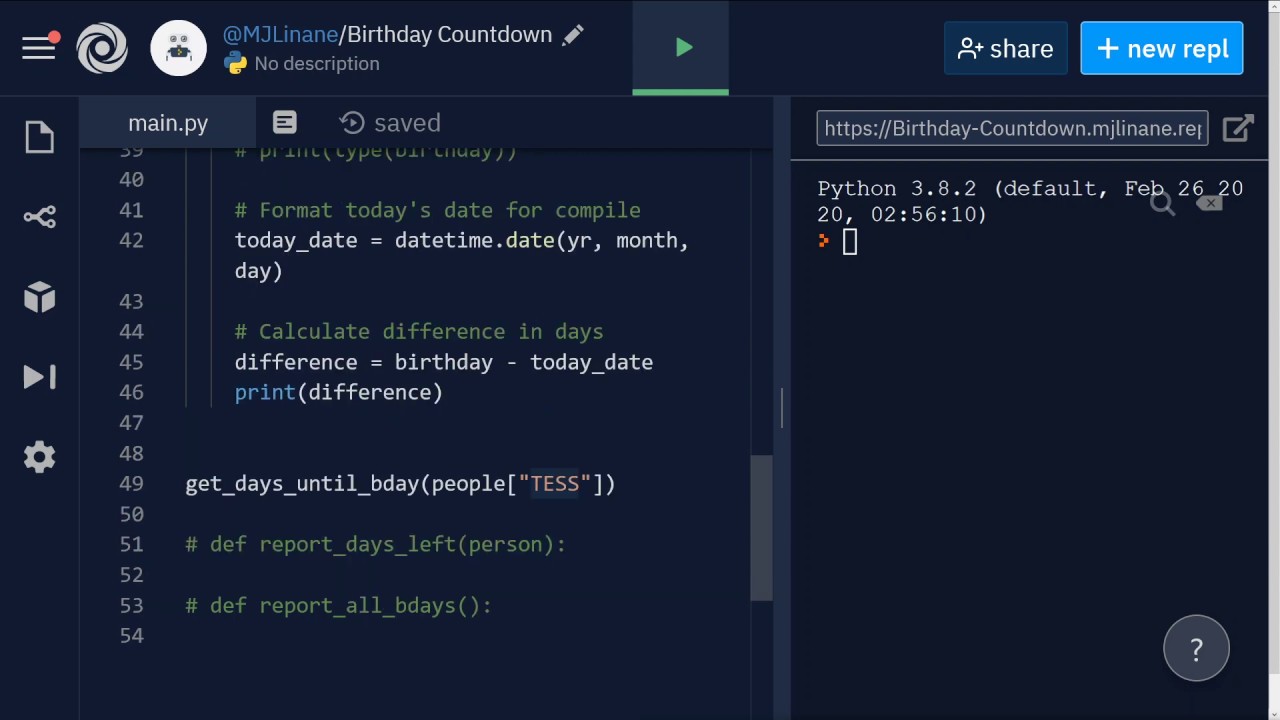Image resolution: width=1280 pixels, height=720 pixels.
Task: Click the new repl button
Action: [1162, 48]
